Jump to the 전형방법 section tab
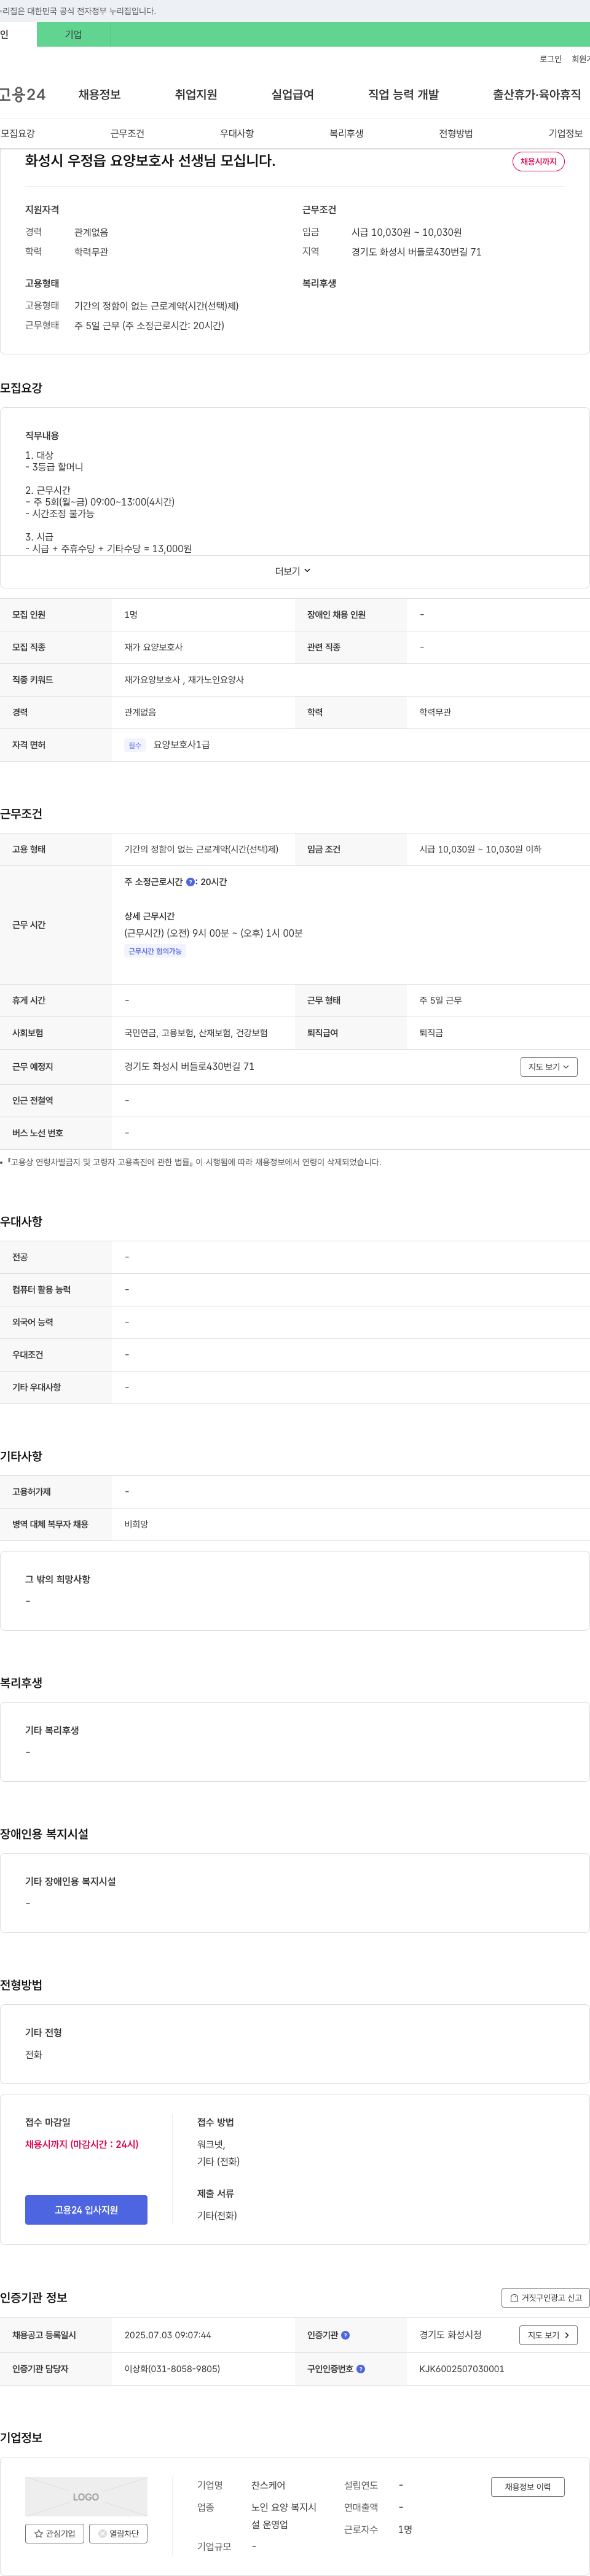 click(456, 133)
